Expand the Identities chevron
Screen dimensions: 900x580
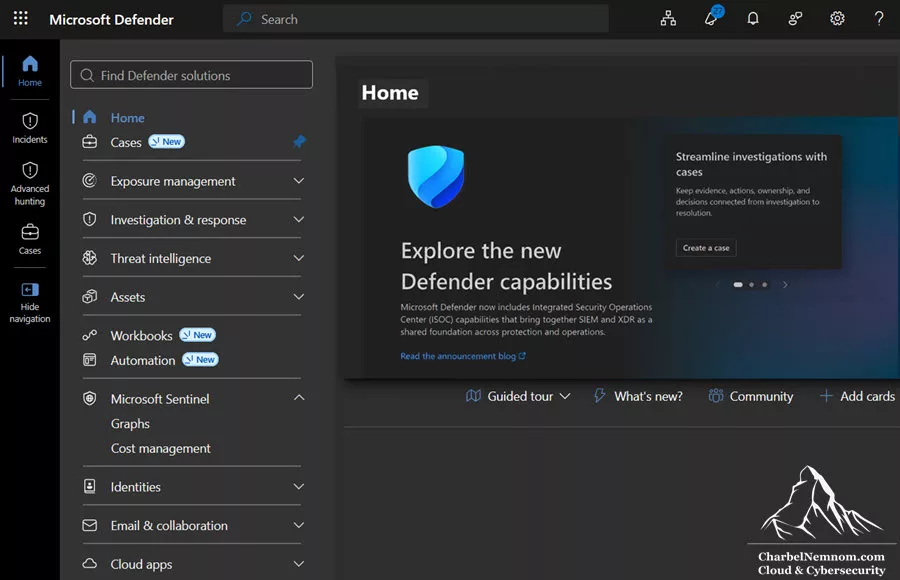pyautogui.click(x=298, y=486)
